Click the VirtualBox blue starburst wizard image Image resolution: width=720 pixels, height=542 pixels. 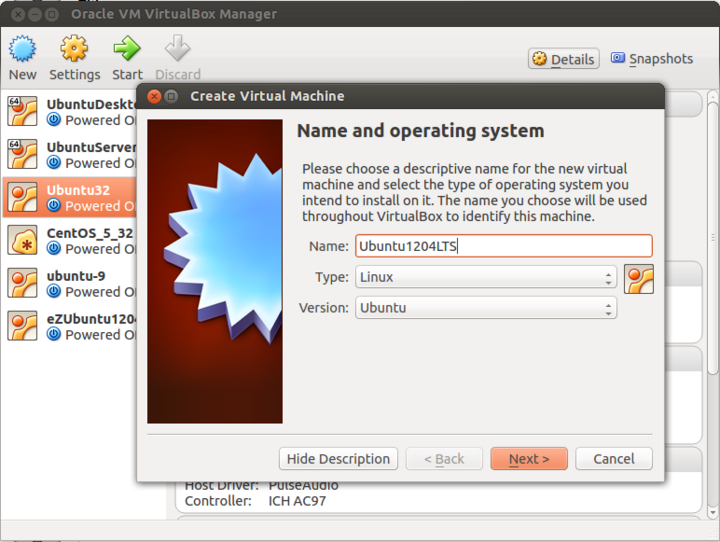point(215,271)
